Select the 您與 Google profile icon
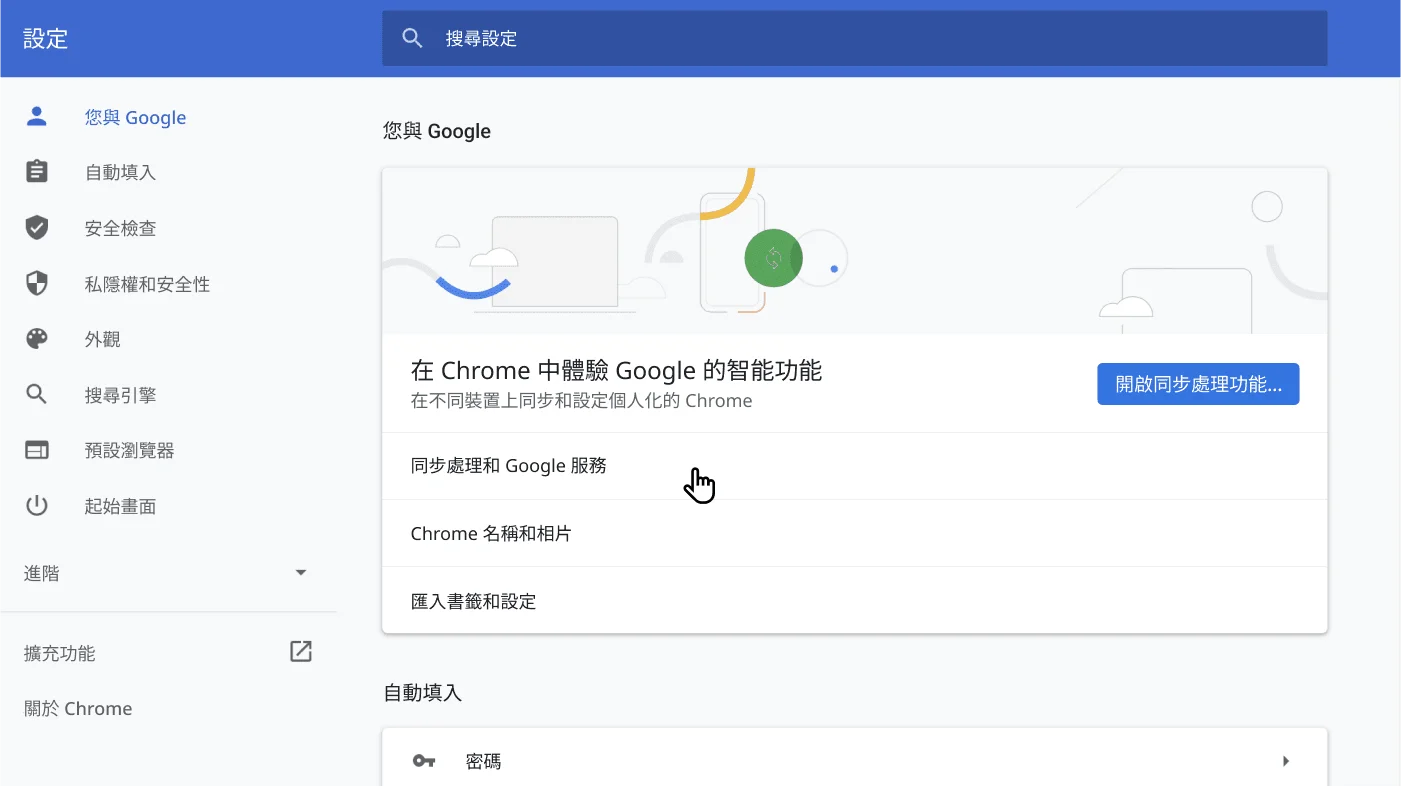This screenshot has width=1401, height=786. 37,116
